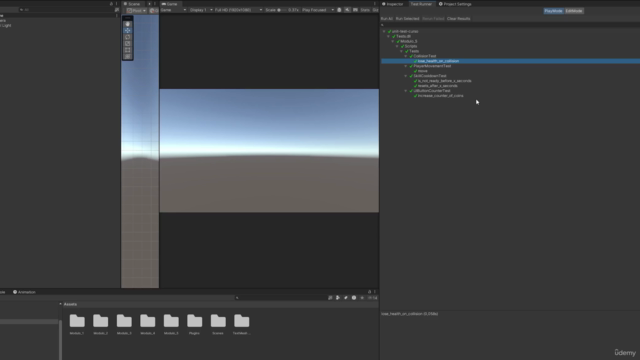Open the Full HD resolution dropdown

[238, 10]
